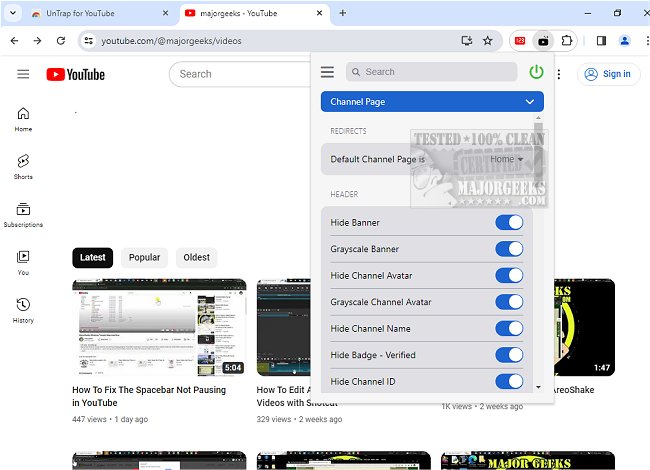View site information icon in the address bar
This screenshot has height=470, width=650.
pyautogui.click(x=88, y=41)
